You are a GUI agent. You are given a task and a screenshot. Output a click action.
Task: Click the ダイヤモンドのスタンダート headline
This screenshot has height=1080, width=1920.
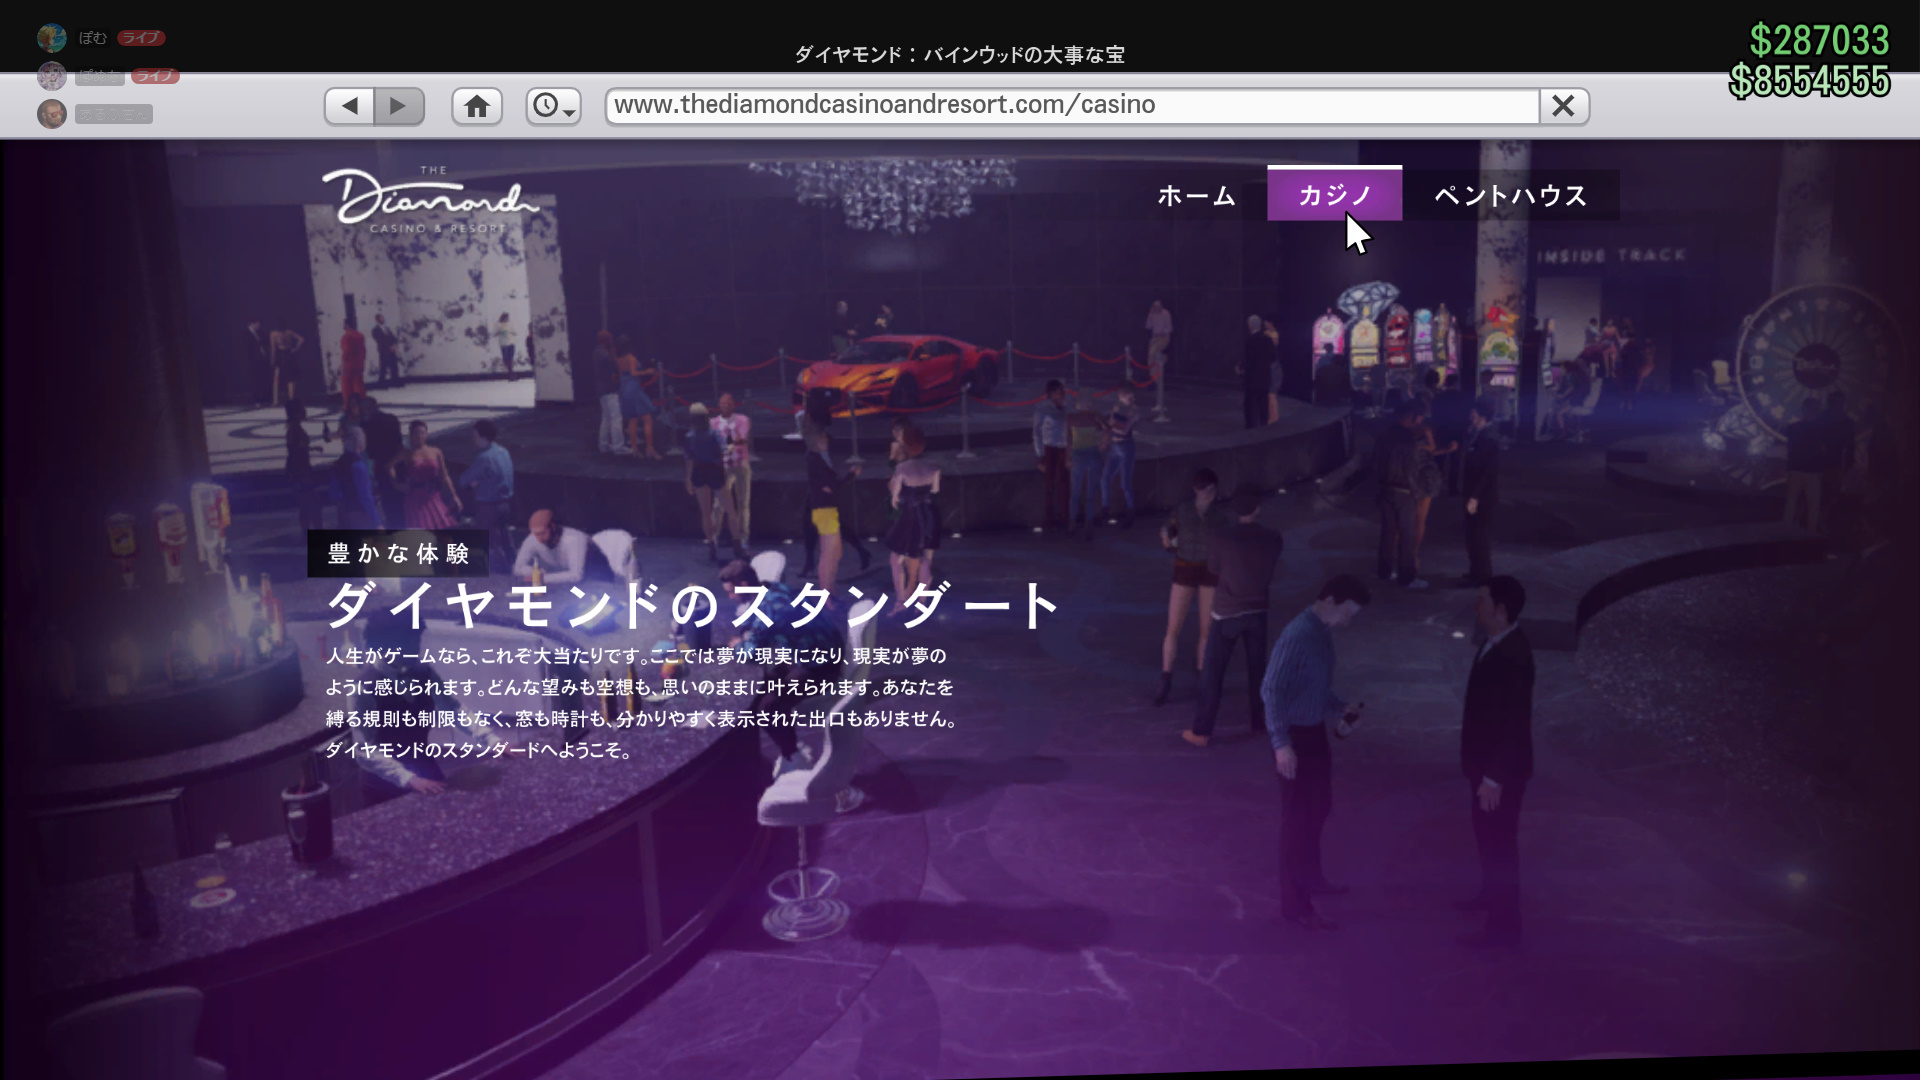tap(692, 605)
